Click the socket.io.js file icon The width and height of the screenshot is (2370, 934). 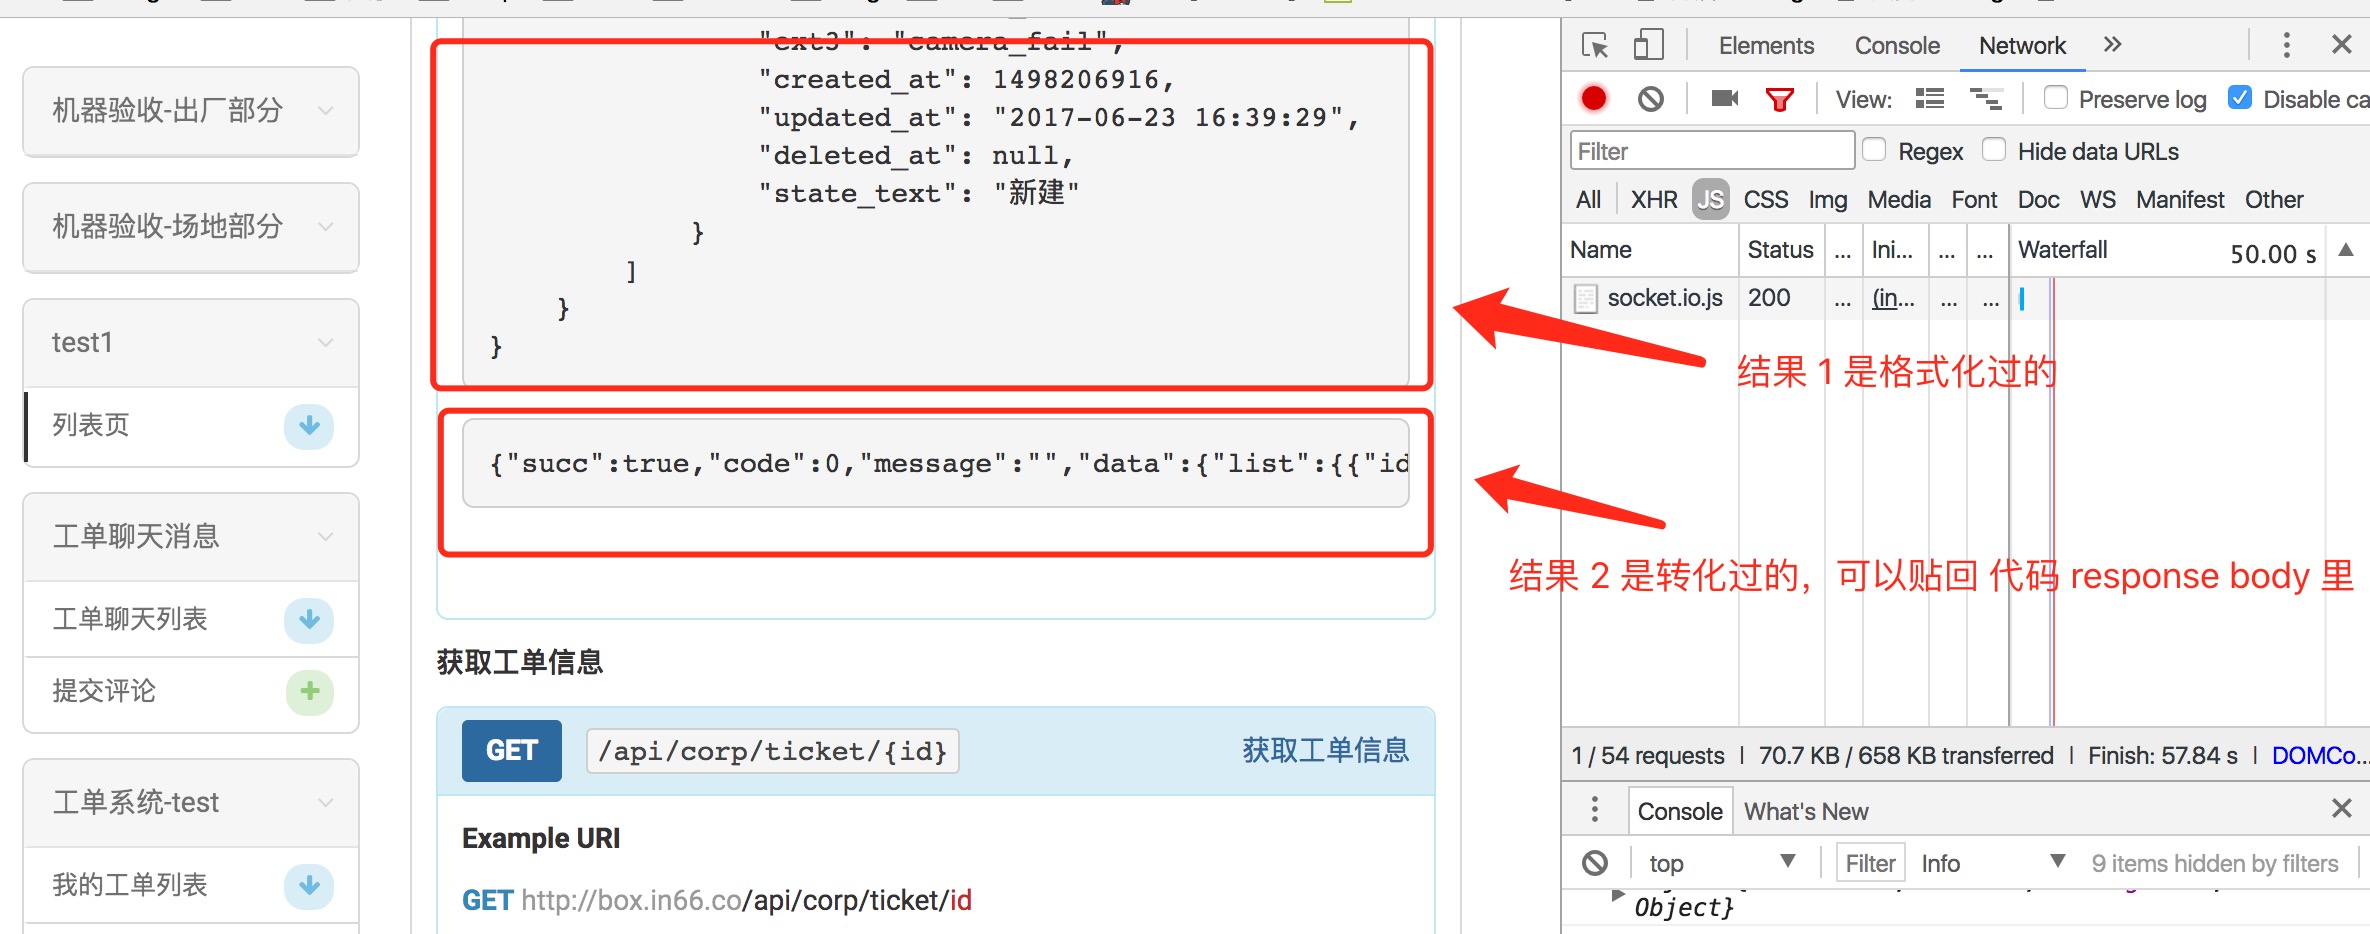[x=1585, y=298]
